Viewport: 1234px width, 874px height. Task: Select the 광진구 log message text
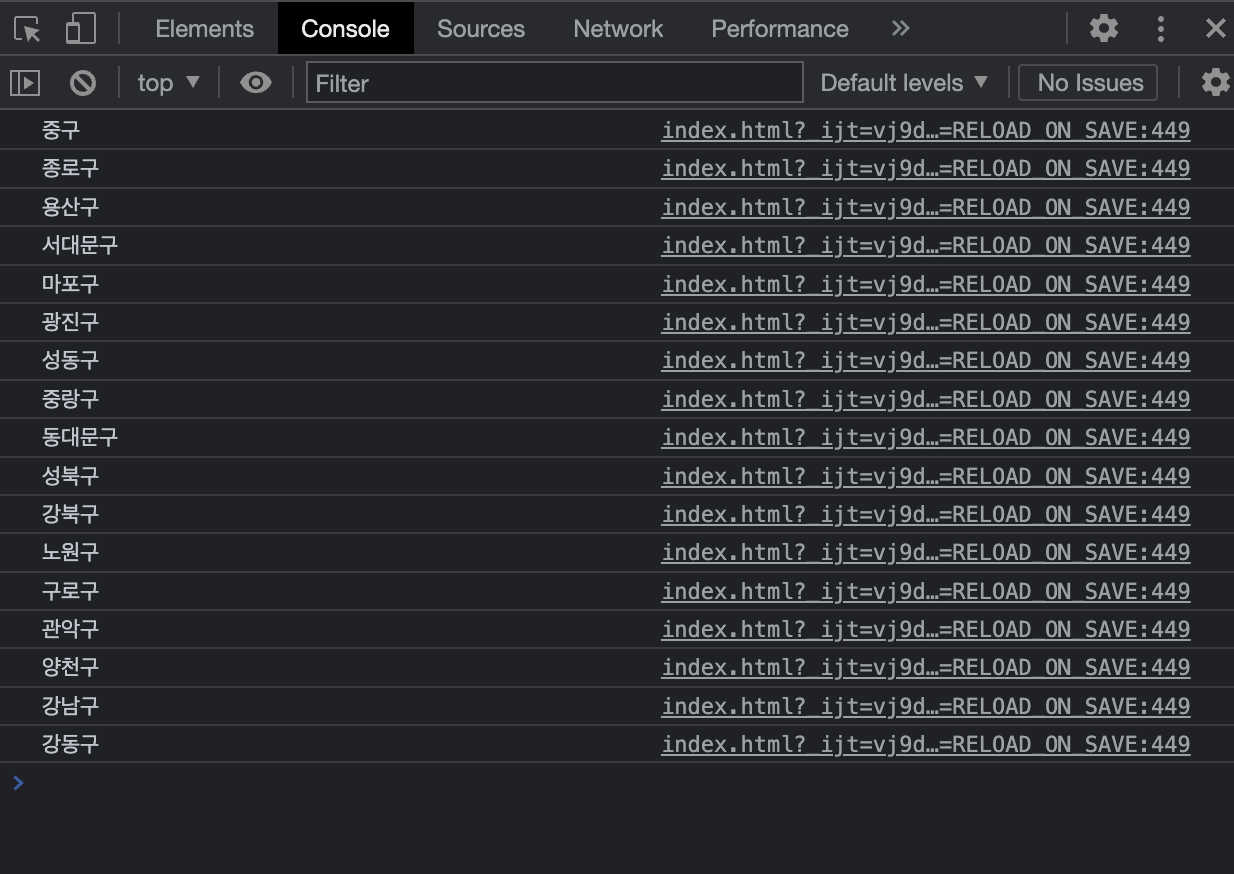(x=70, y=322)
